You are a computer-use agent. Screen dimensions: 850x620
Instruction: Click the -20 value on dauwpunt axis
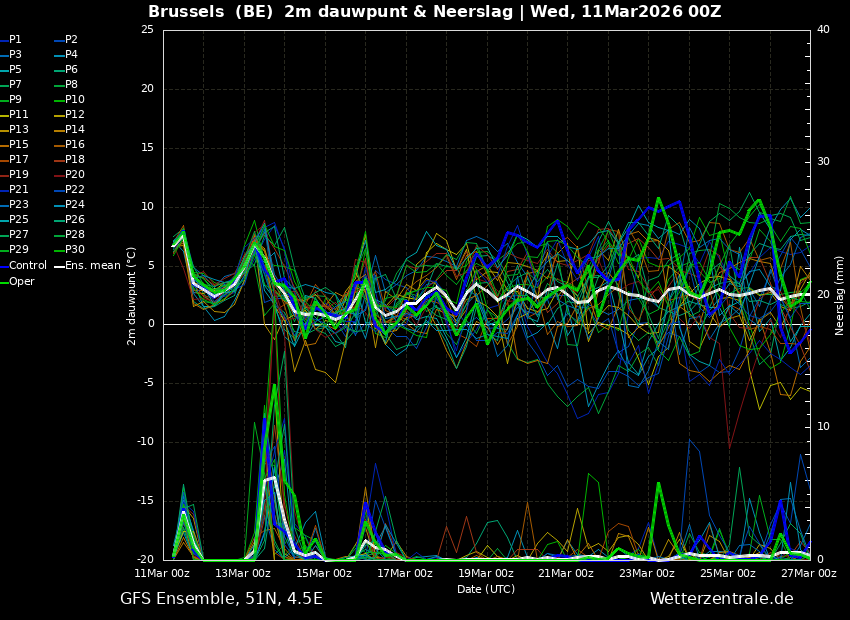click(145, 559)
